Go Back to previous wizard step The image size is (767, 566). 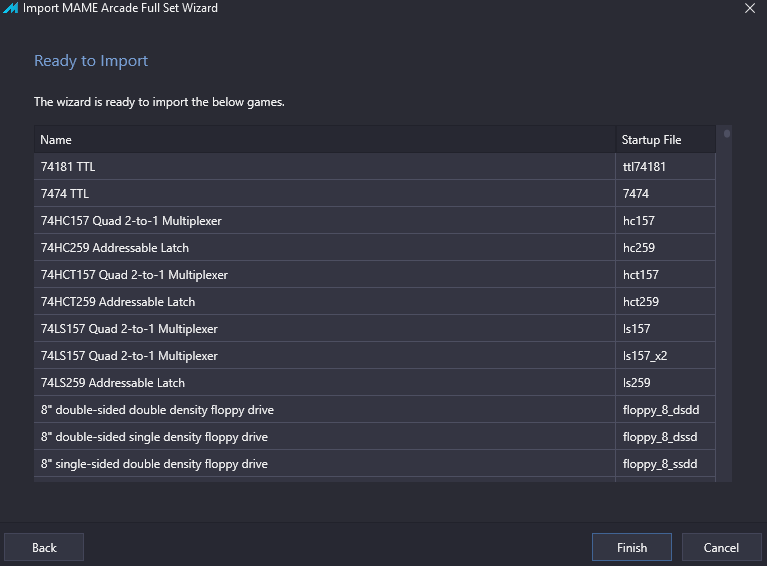click(x=44, y=547)
